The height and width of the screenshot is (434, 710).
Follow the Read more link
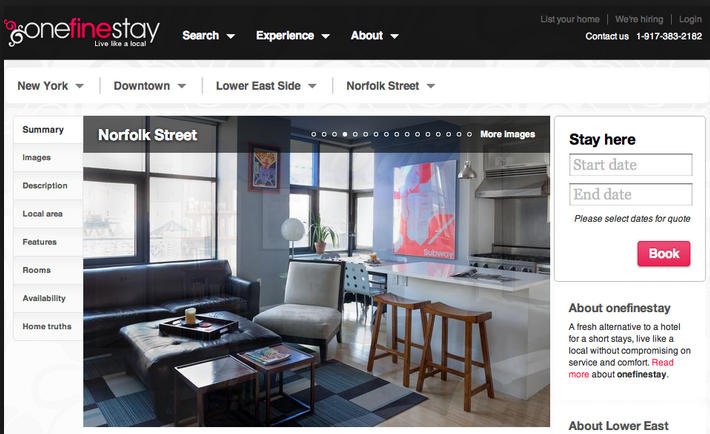click(x=621, y=368)
